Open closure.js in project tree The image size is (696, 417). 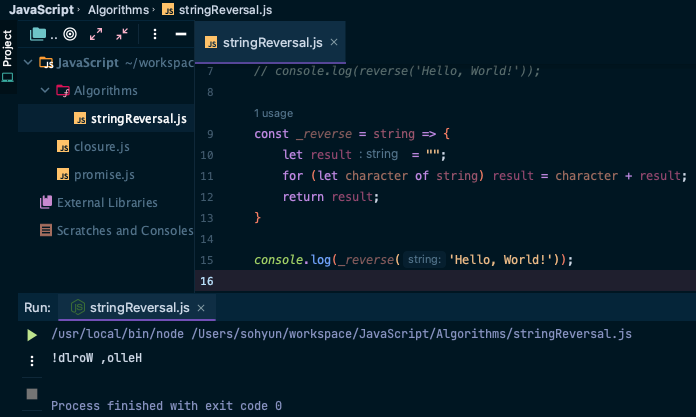(x=107, y=147)
